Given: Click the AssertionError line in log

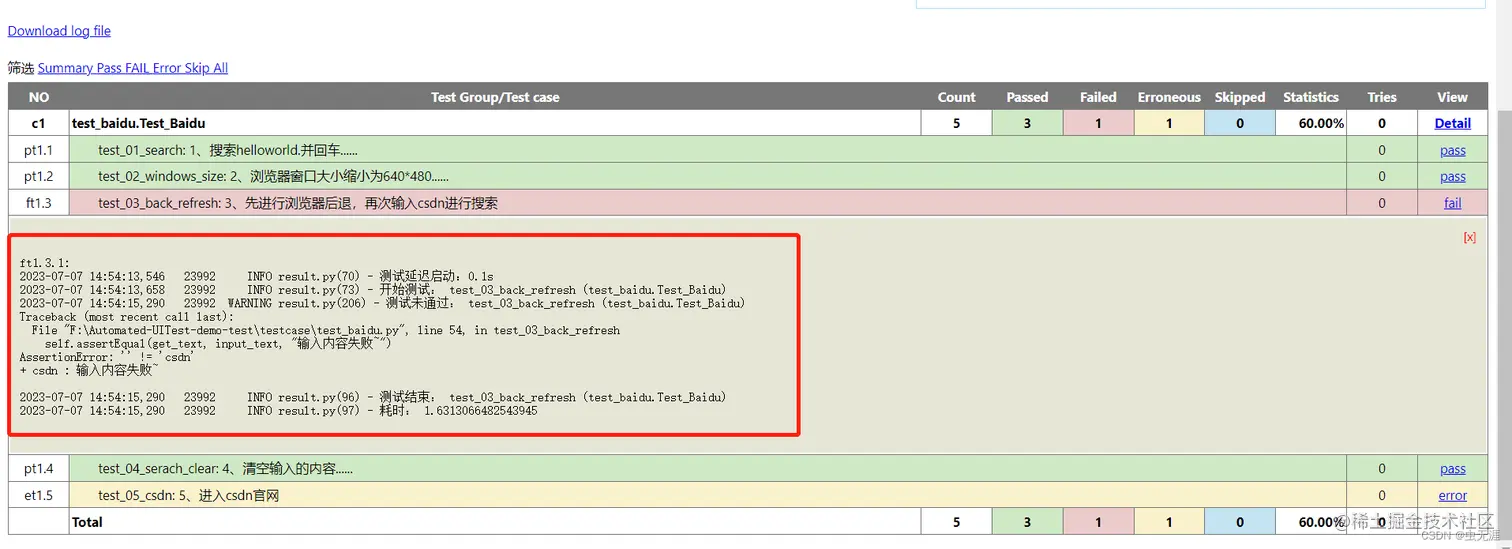Looking at the screenshot, I should [107, 356].
